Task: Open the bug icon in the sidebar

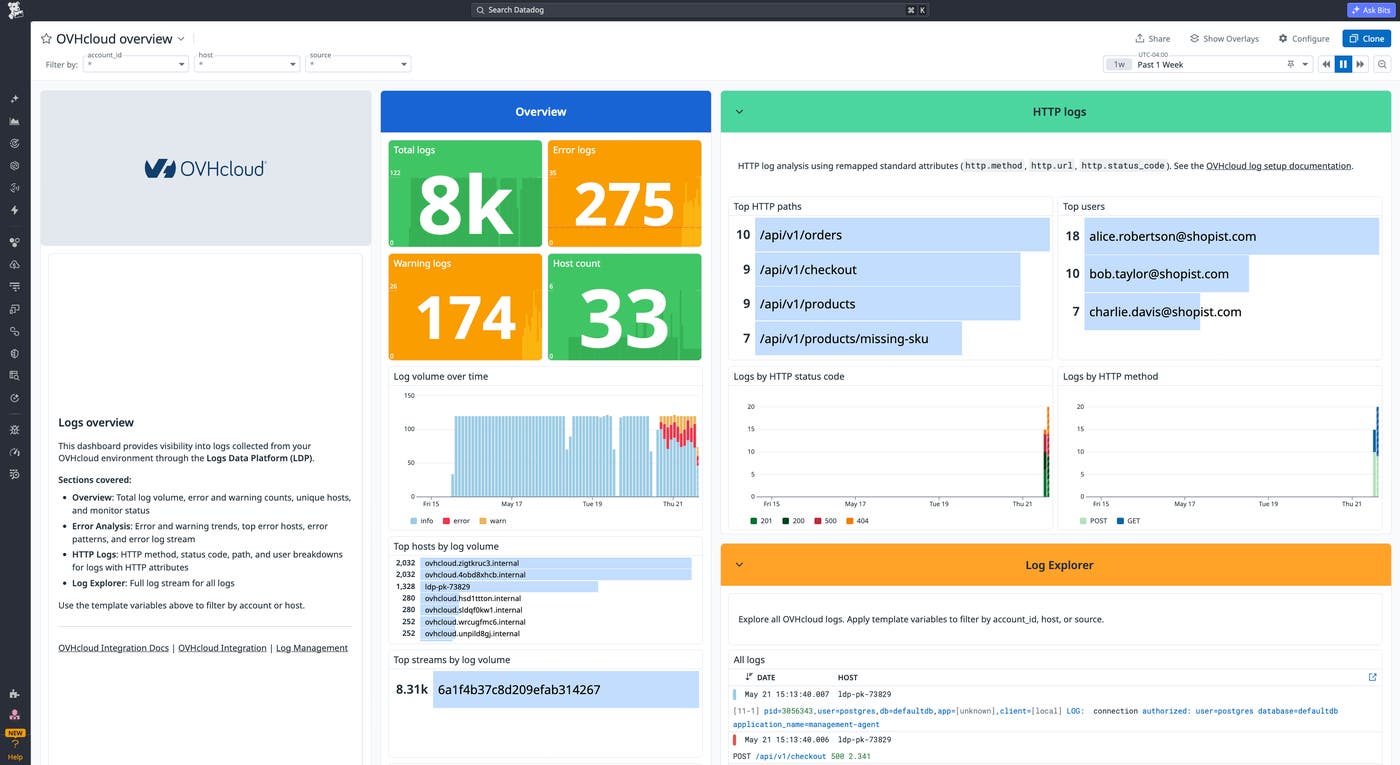Action: (14, 430)
